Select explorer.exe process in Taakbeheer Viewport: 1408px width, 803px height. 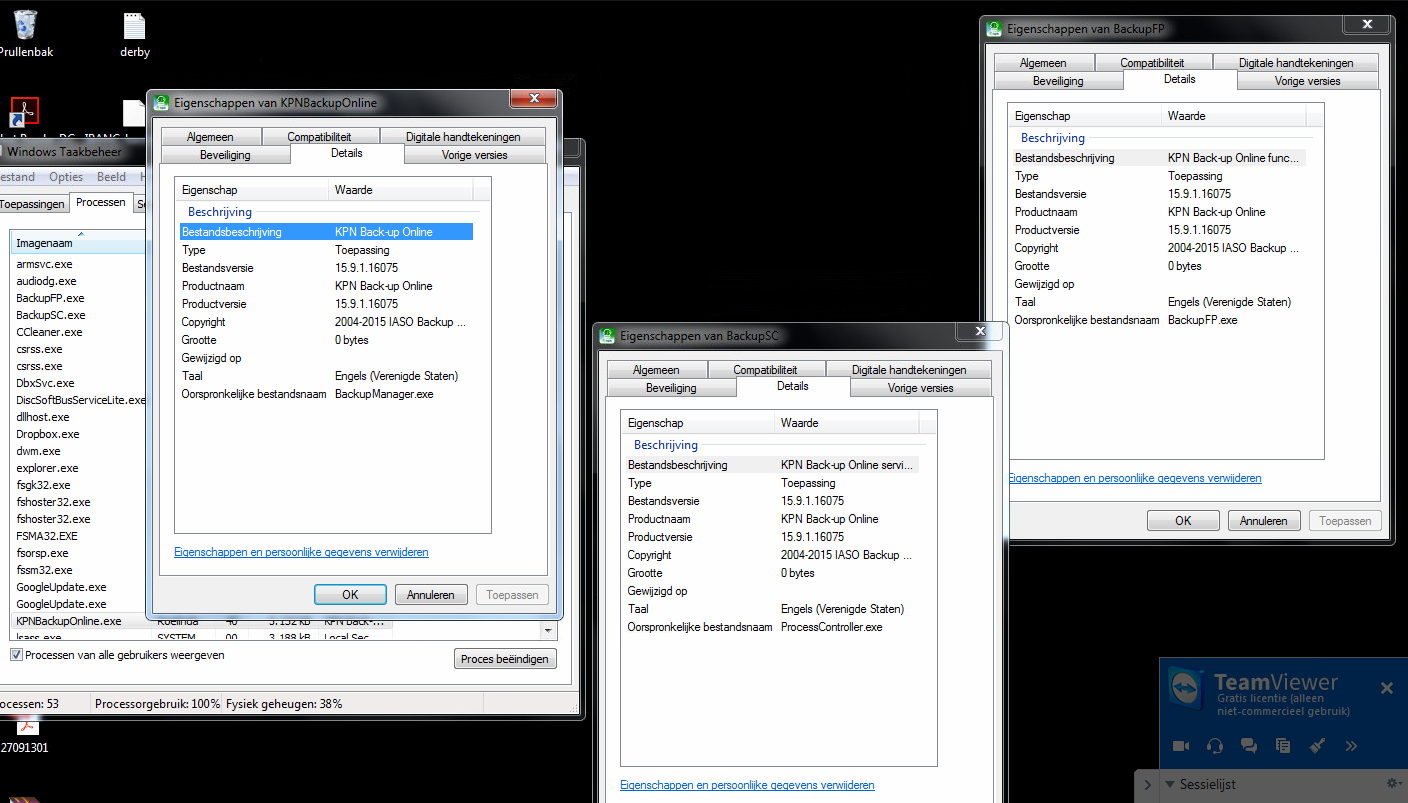coord(46,468)
